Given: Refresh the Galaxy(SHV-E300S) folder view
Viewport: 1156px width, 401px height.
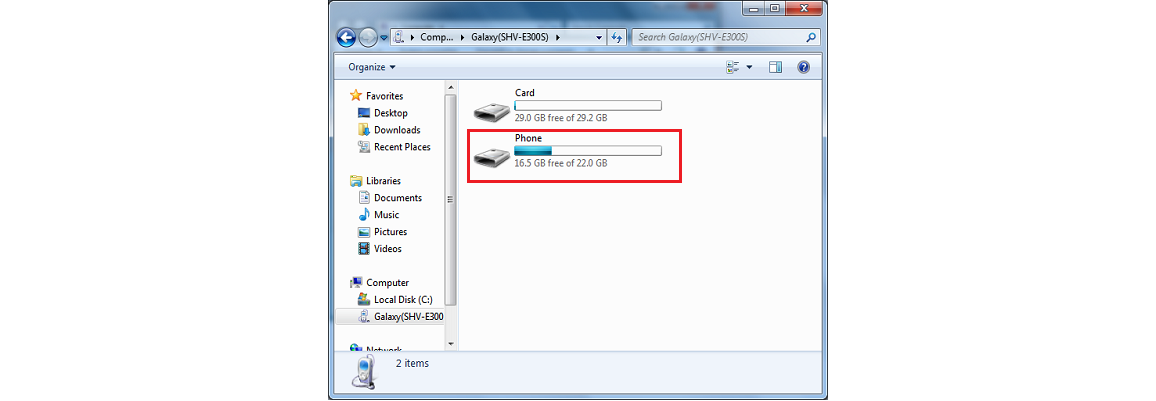Looking at the screenshot, I should click(617, 37).
